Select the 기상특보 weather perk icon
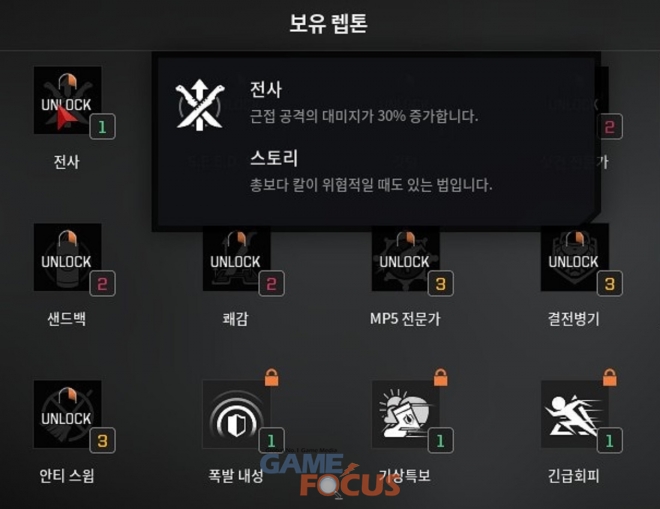This screenshot has height=509, width=660. (405, 414)
